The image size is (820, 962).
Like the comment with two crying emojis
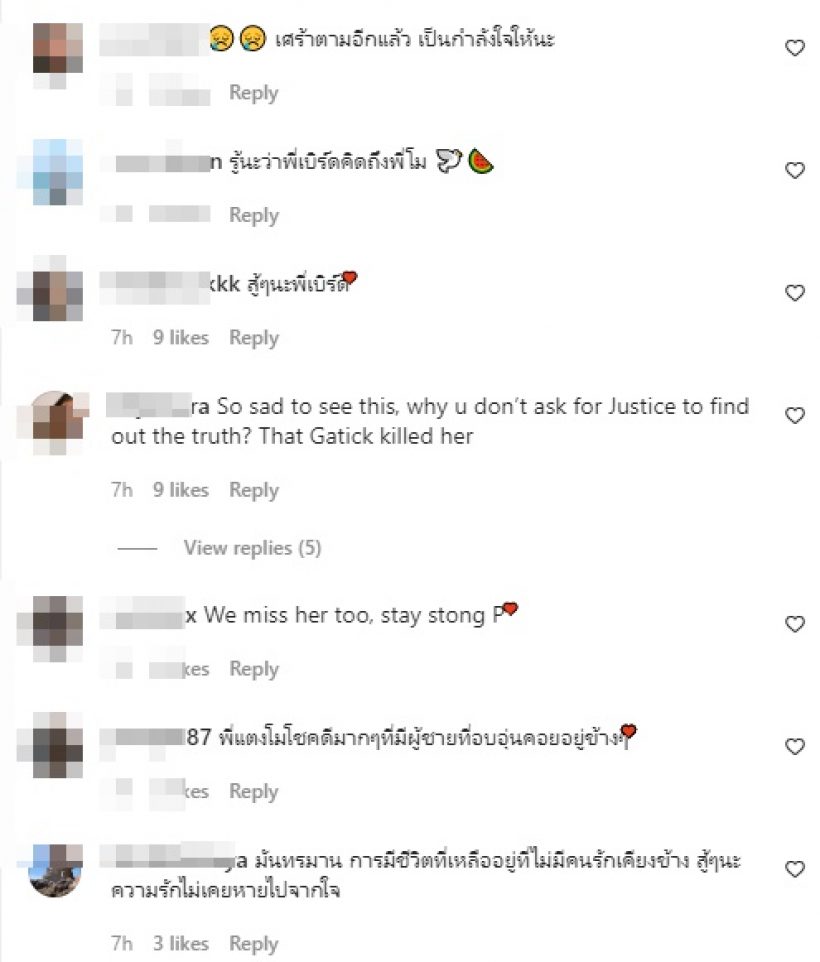pyautogui.click(x=795, y=48)
